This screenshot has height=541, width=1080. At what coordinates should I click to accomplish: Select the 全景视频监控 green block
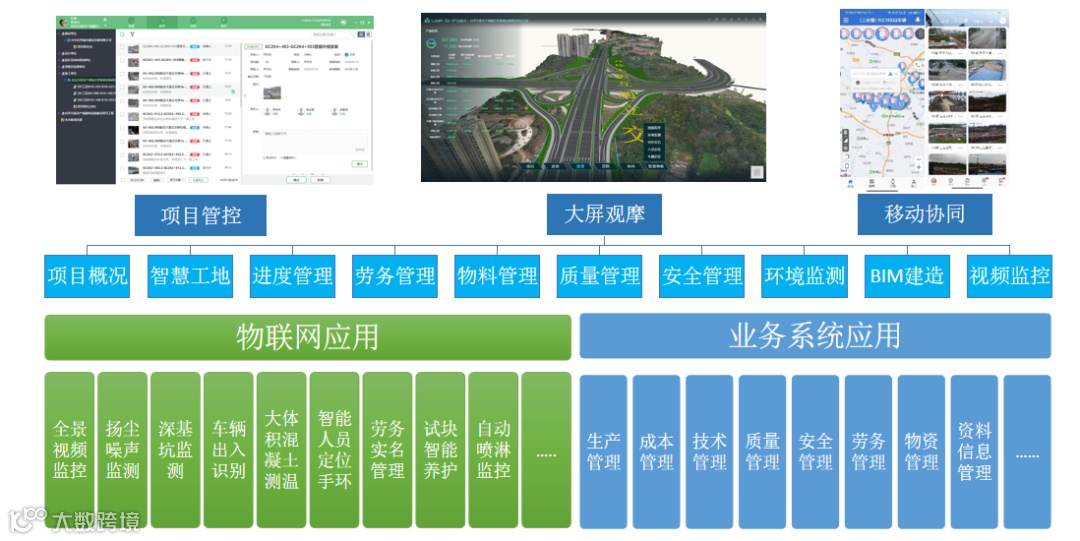click(70, 450)
